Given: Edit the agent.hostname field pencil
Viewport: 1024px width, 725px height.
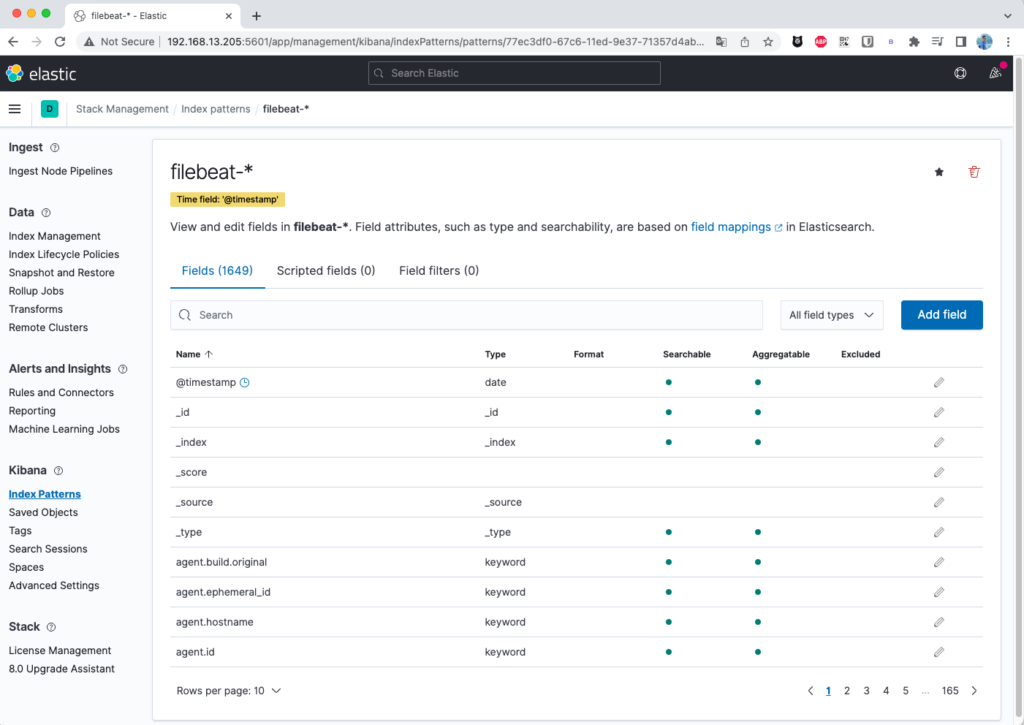Looking at the screenshot, I should 938,622.
